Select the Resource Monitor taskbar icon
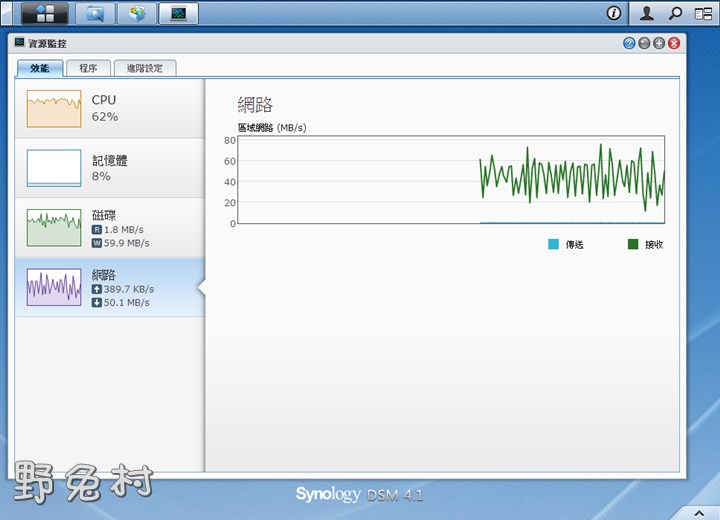Image resolution: width=720 pixels, height=520 pixels. click(179, 13)
